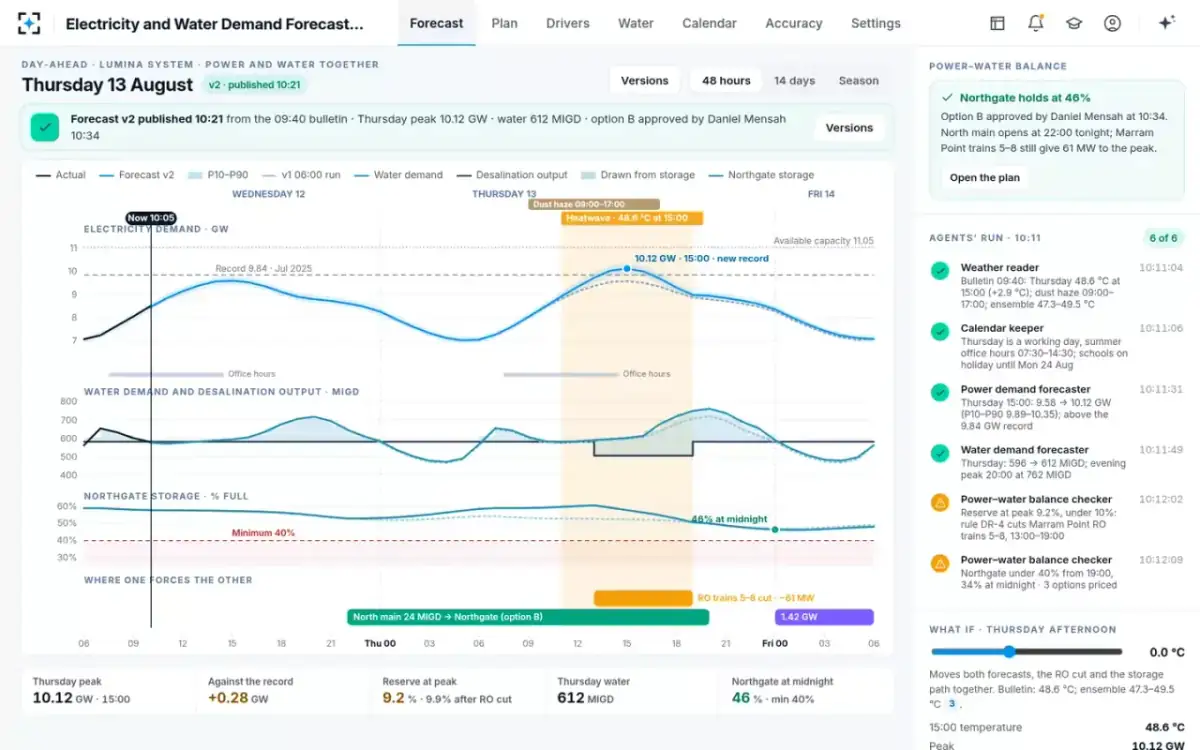The width and height of the screenshot is (1200, 750).
Task: Open the Drivers tab
Action: pos(568,23)
